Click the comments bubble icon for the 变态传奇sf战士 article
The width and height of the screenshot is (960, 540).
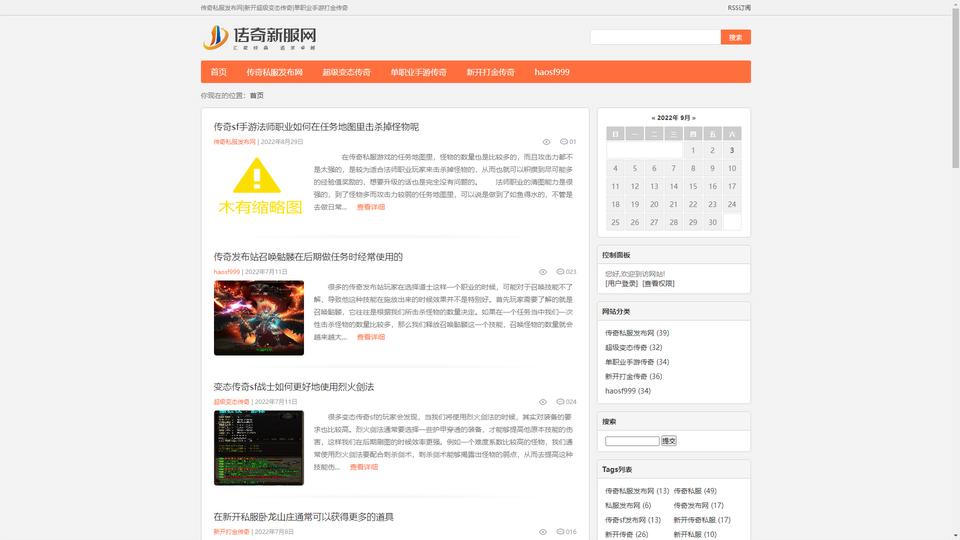coord(560,402)
